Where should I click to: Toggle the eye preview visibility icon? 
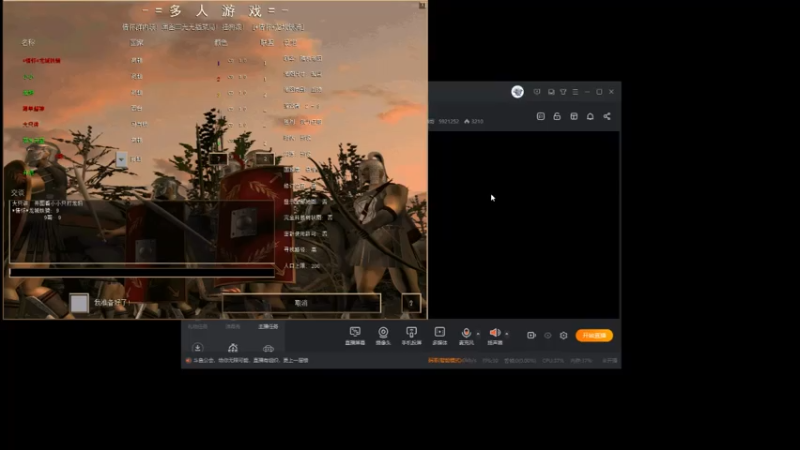[547, 335]
